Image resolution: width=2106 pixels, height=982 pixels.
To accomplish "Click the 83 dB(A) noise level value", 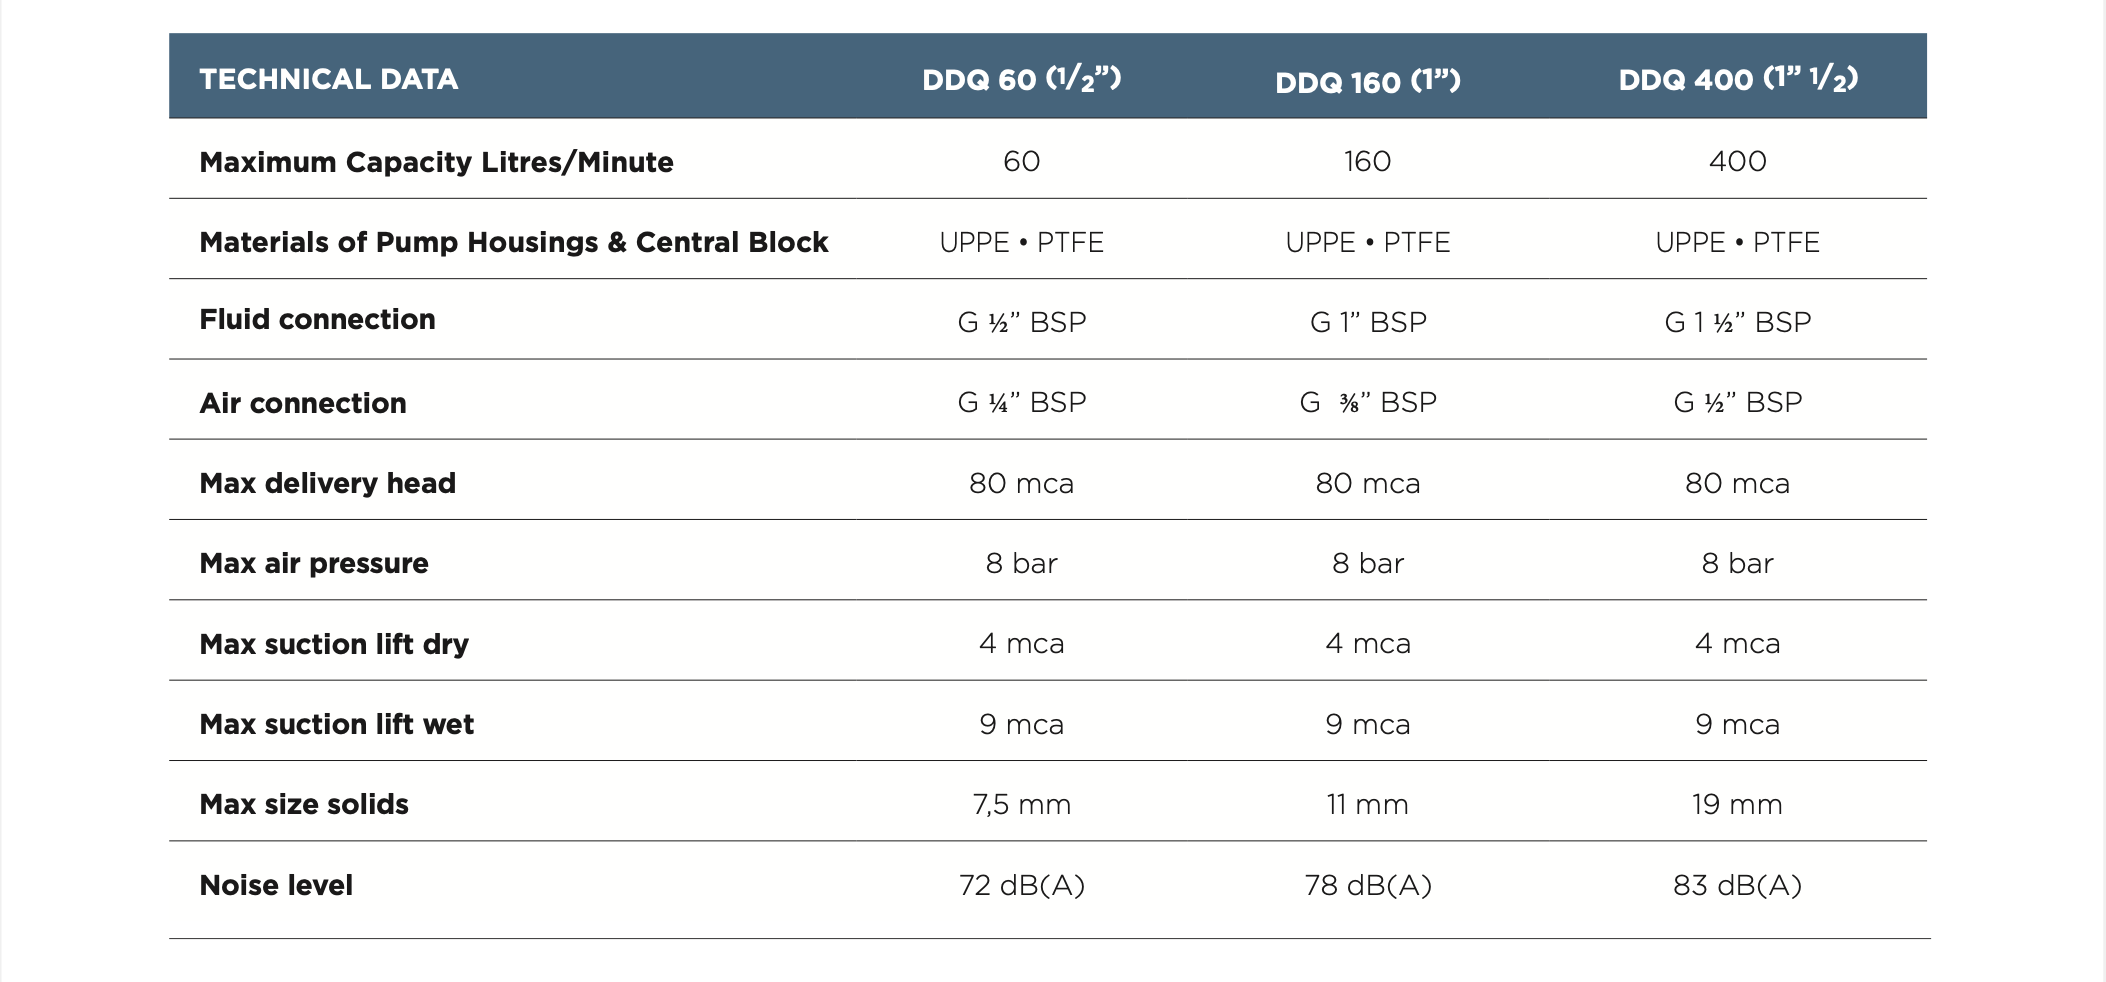I will pos(1738,885).
